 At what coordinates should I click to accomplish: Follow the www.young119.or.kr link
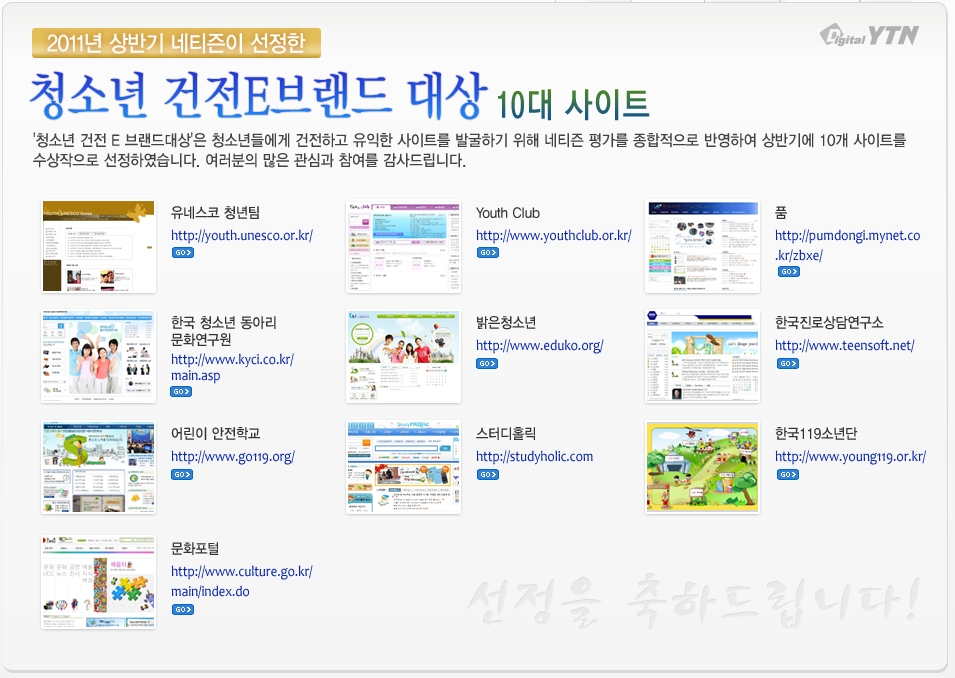[x=850, y=456]
